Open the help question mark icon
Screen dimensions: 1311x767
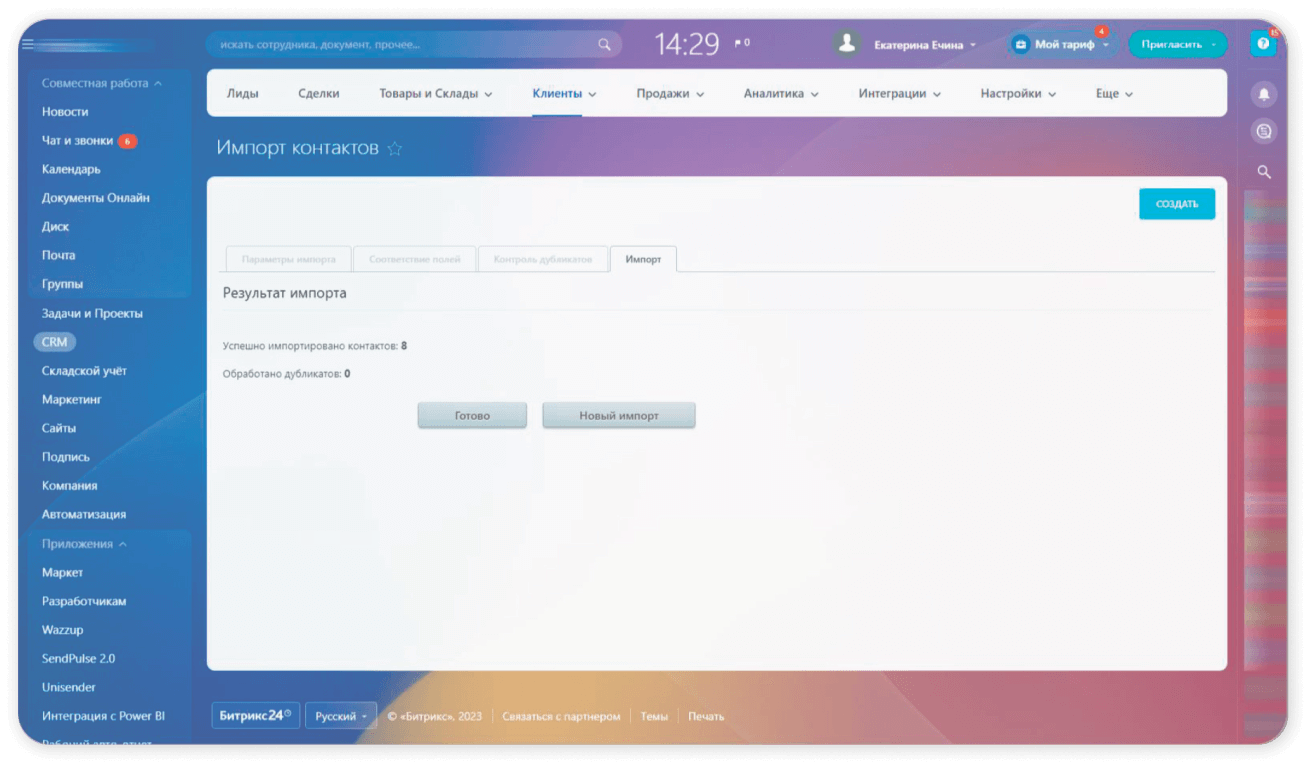[x=1263, y=44]
